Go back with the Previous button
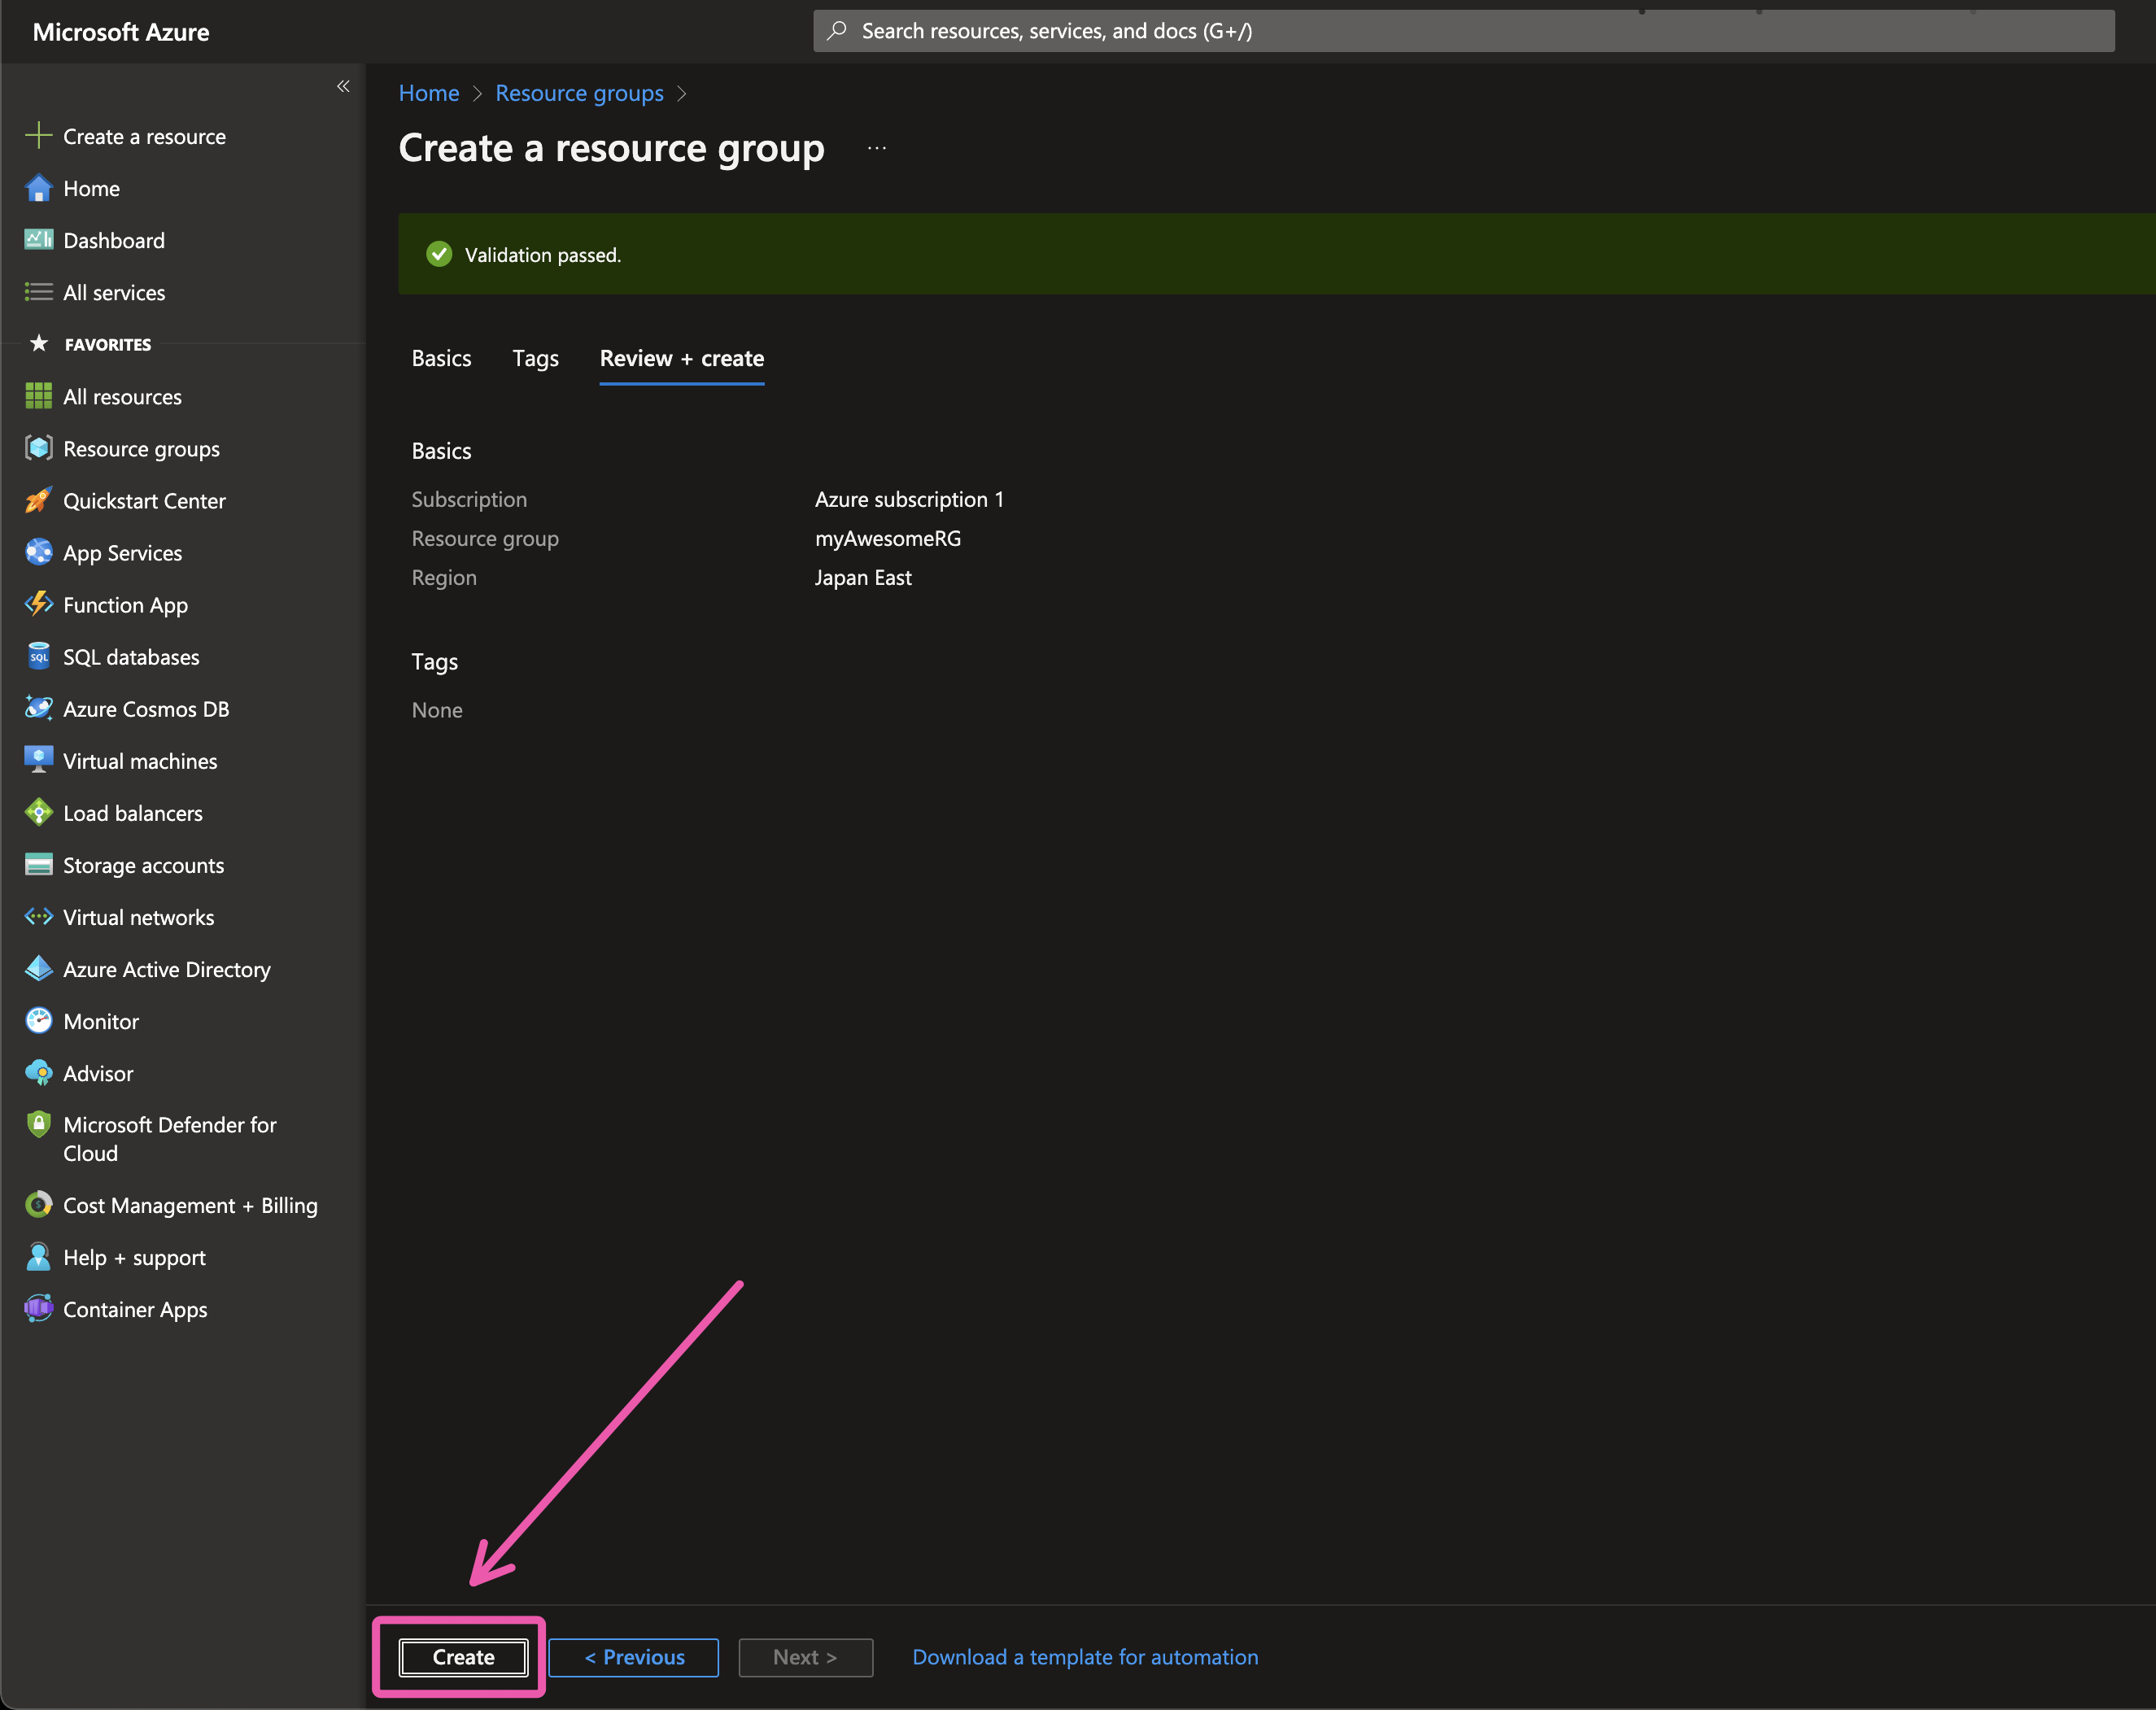2156x1710 pixels. (x=634, y=1657)
